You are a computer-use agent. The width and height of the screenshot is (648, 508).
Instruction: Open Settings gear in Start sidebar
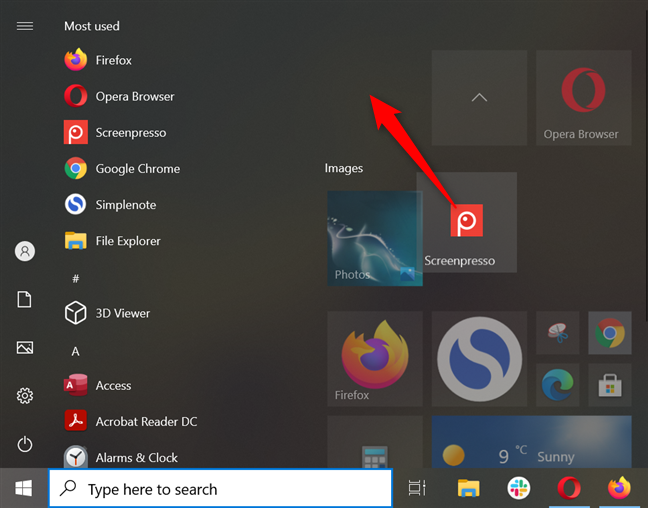(25, 396)
